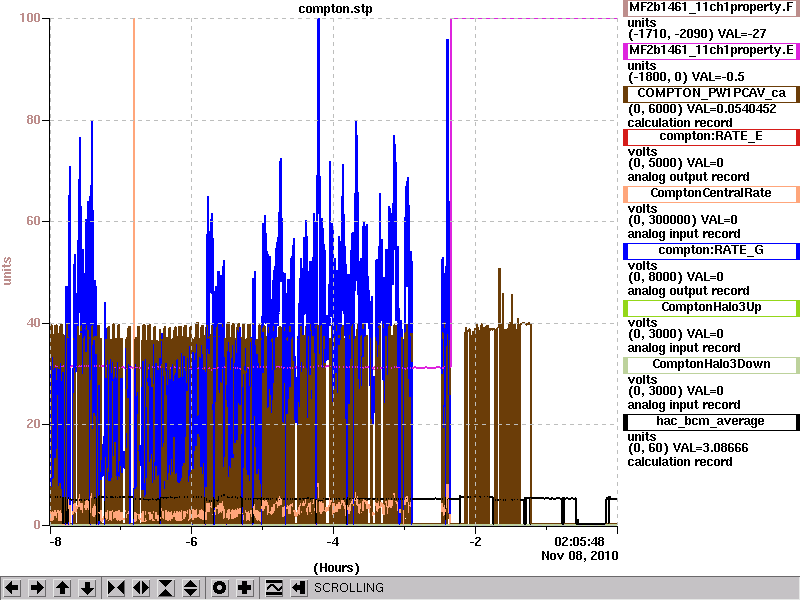Click the VAL=0.0540452 reading
The width and height of the screenshot is (800, 600).
[x=732, y=109]
